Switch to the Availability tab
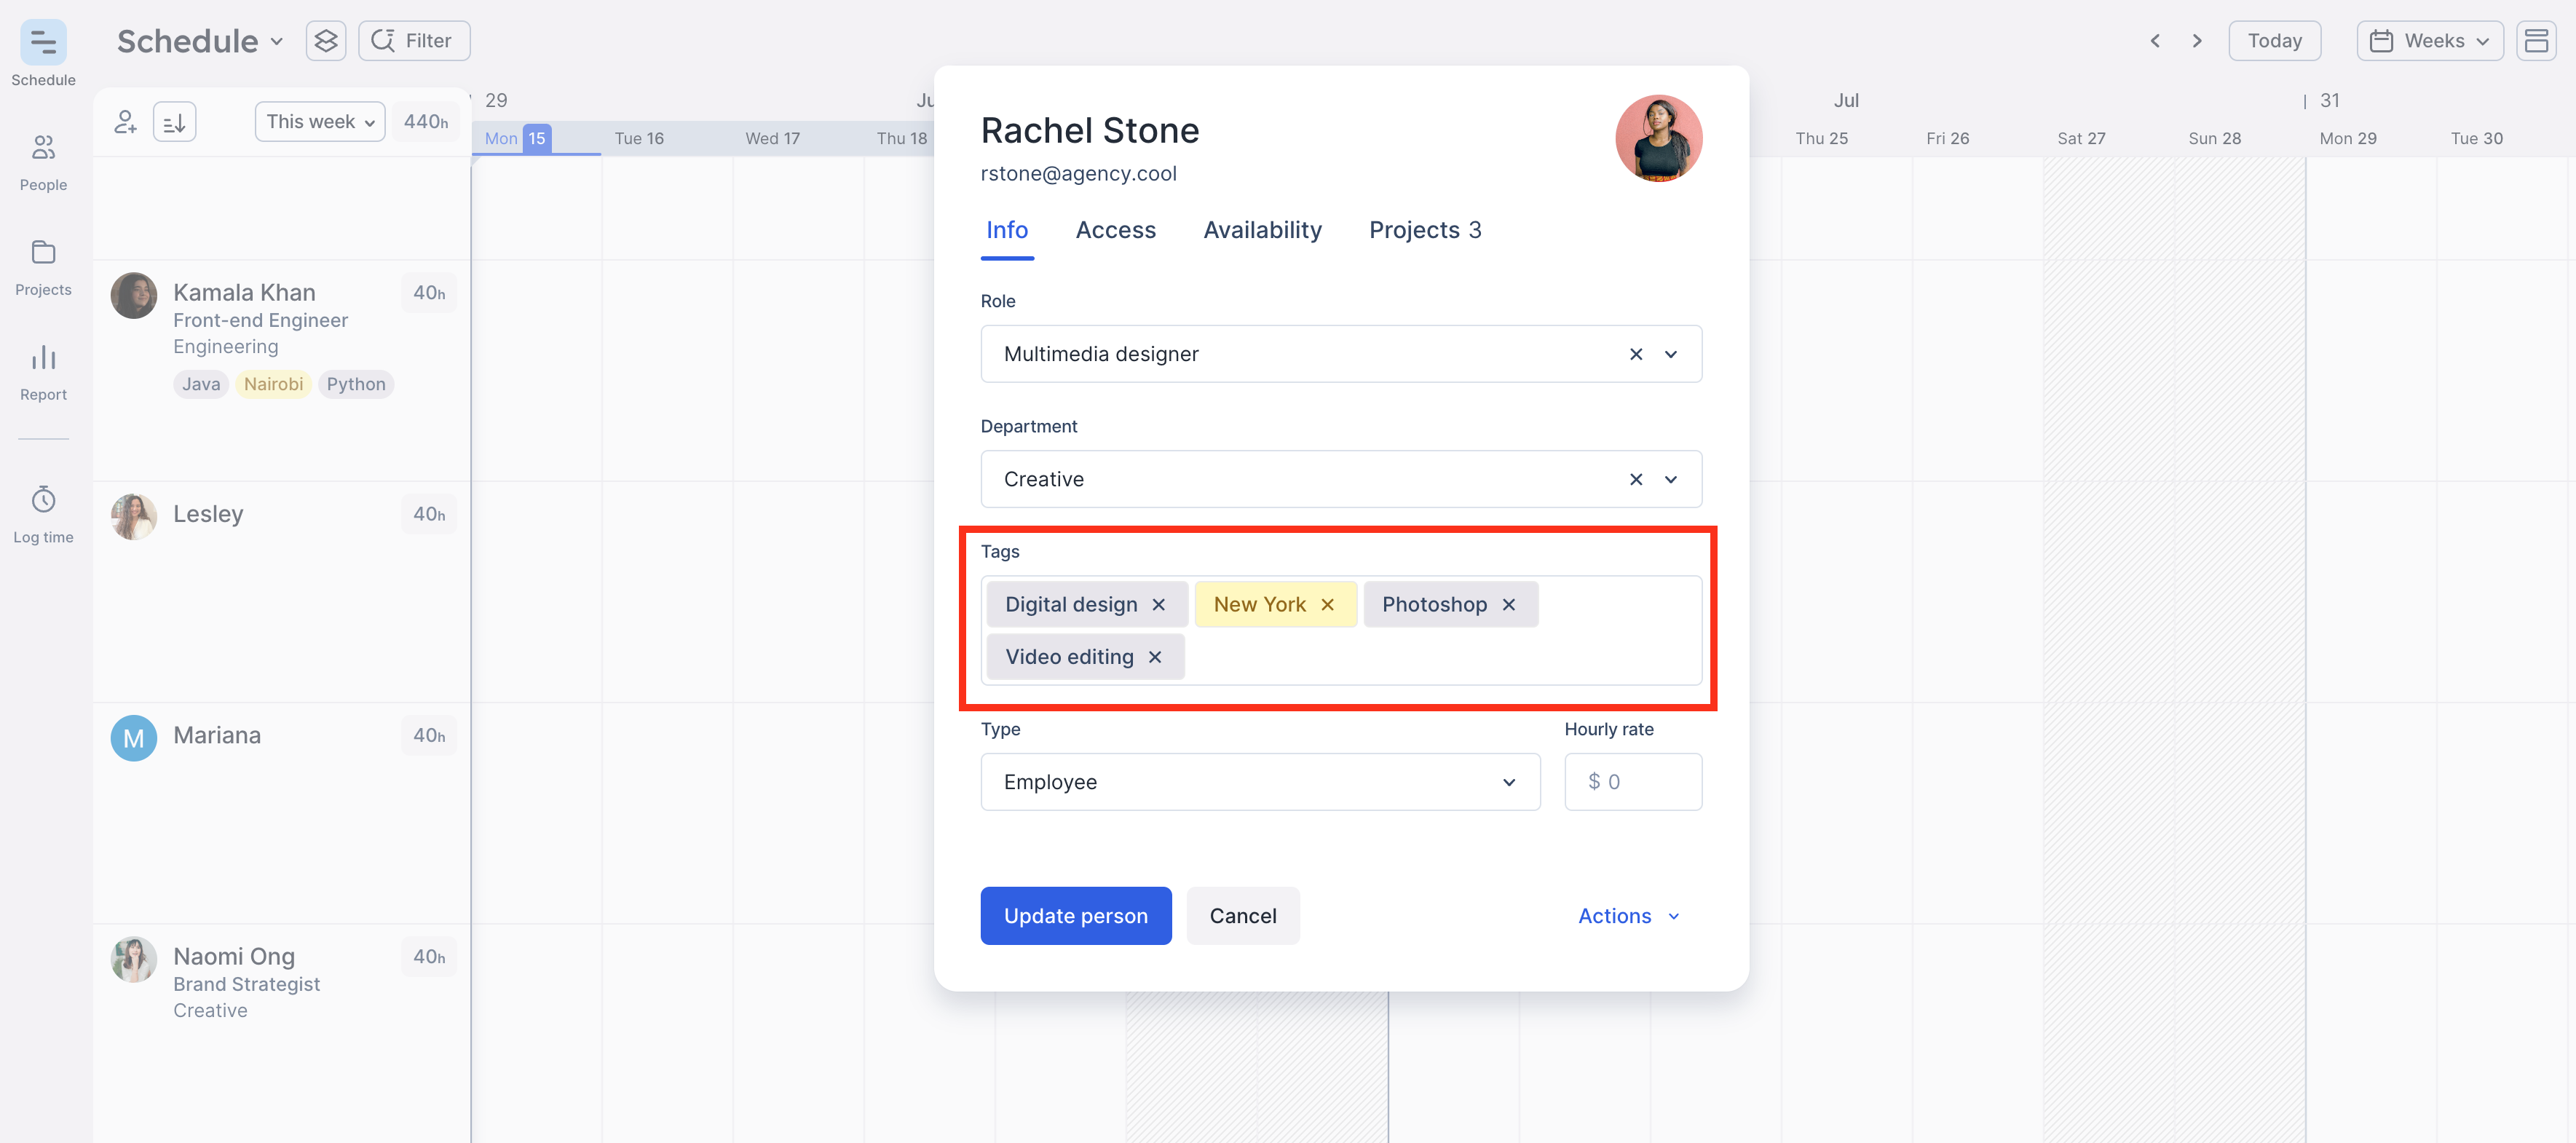The height and width of the screenshot is (1143, 2576). [1262, 230]
